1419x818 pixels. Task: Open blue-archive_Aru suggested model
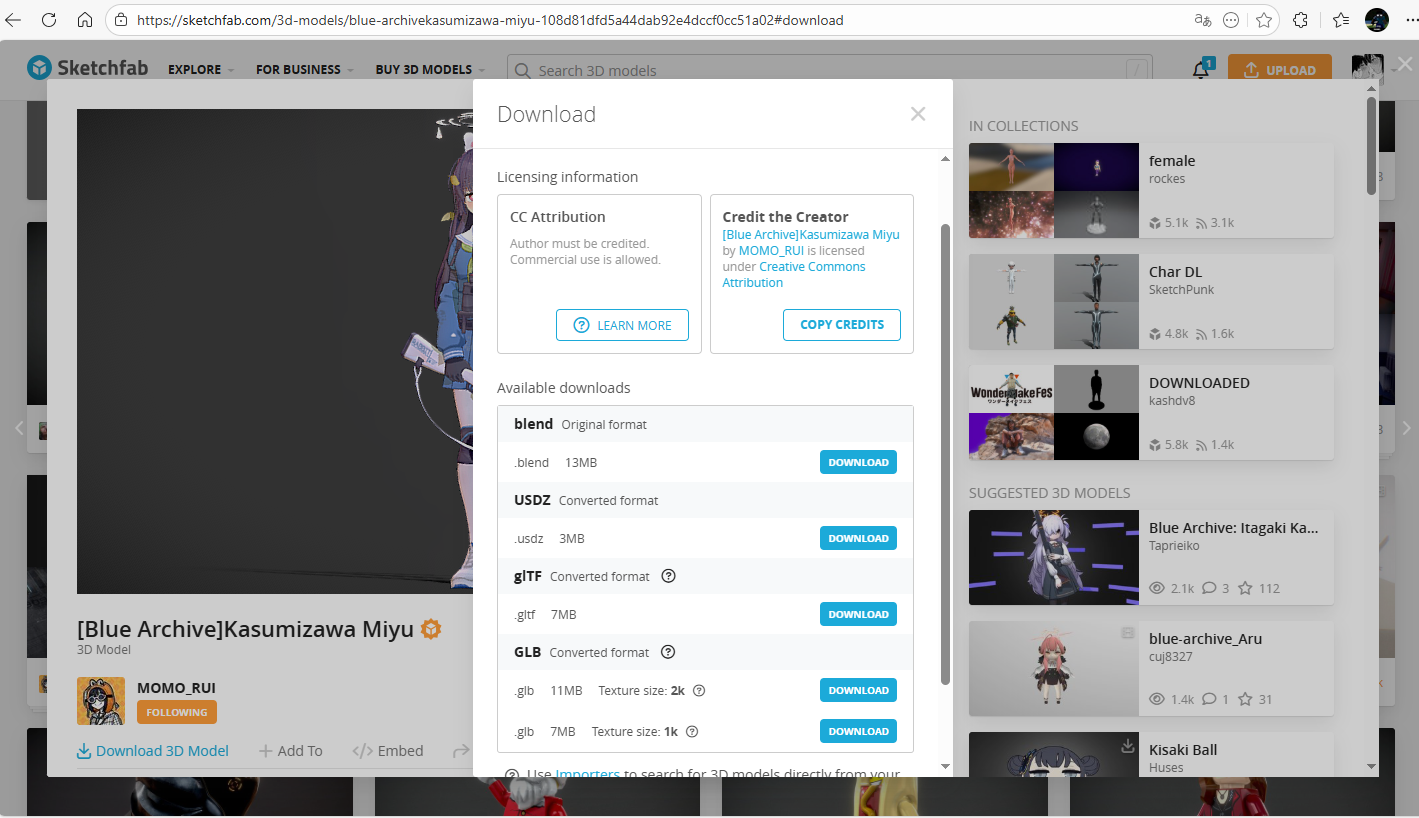1151,668
